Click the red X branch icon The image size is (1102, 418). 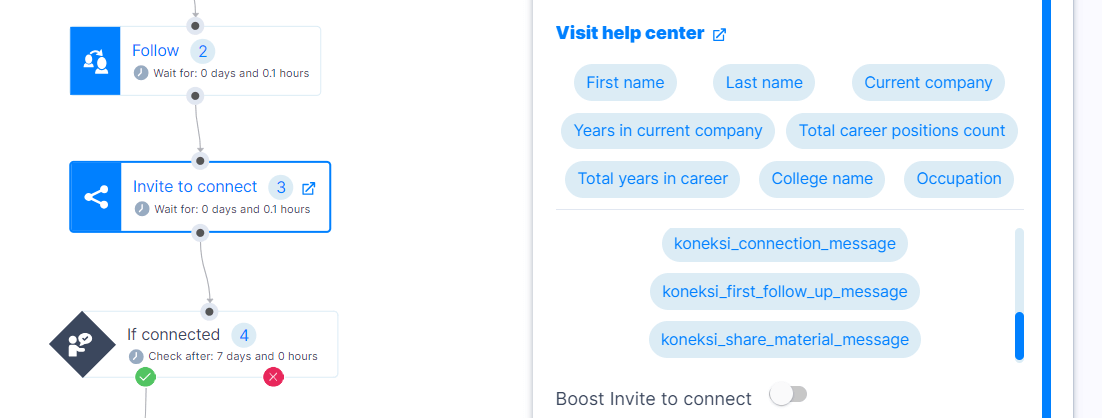[273, 377]
